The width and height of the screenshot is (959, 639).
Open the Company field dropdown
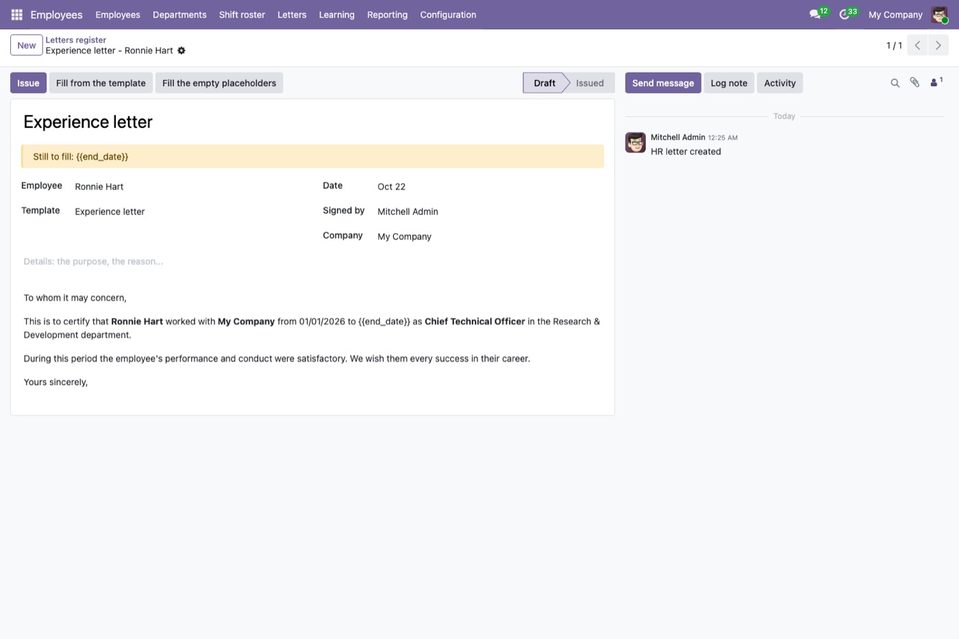click(x=490, y=237)
